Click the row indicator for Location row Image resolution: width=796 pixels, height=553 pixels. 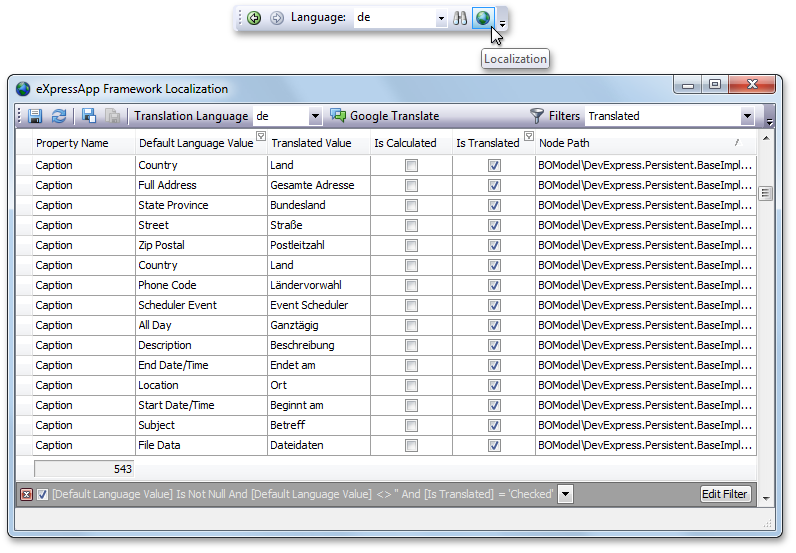coord(24,385)
